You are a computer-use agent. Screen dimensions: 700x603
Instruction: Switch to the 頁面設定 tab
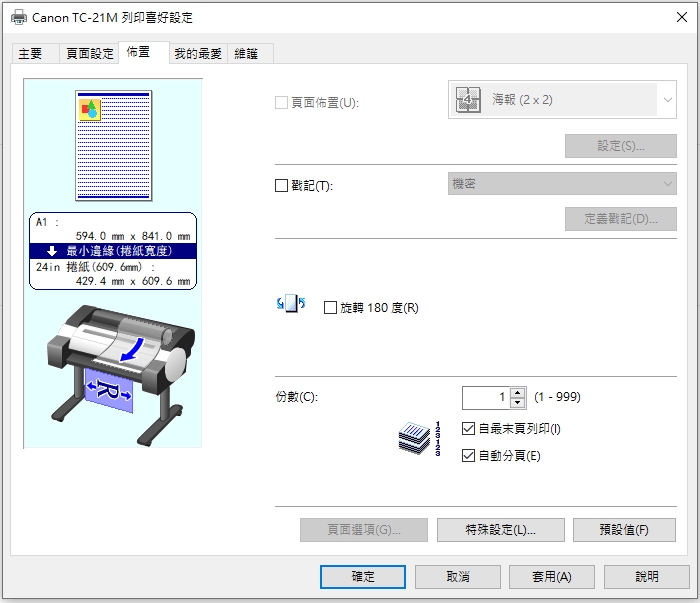coord(90,54)
